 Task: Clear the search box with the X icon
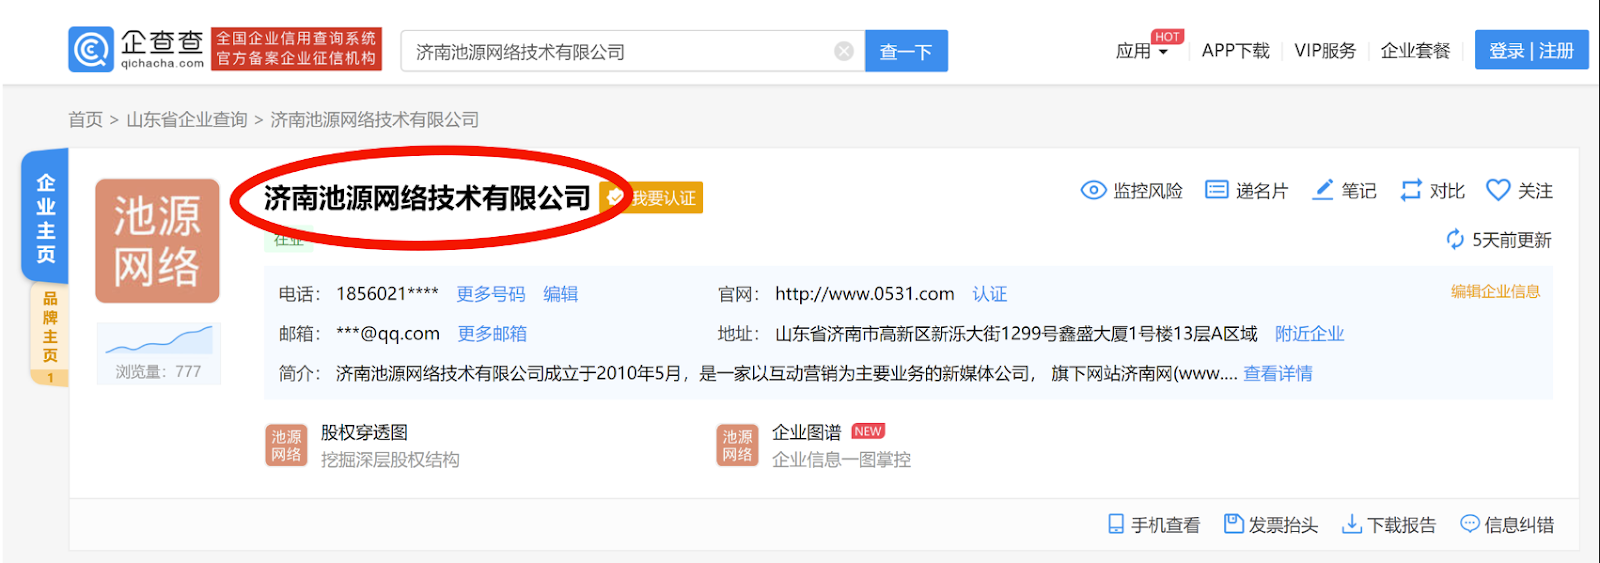point(844,51)
